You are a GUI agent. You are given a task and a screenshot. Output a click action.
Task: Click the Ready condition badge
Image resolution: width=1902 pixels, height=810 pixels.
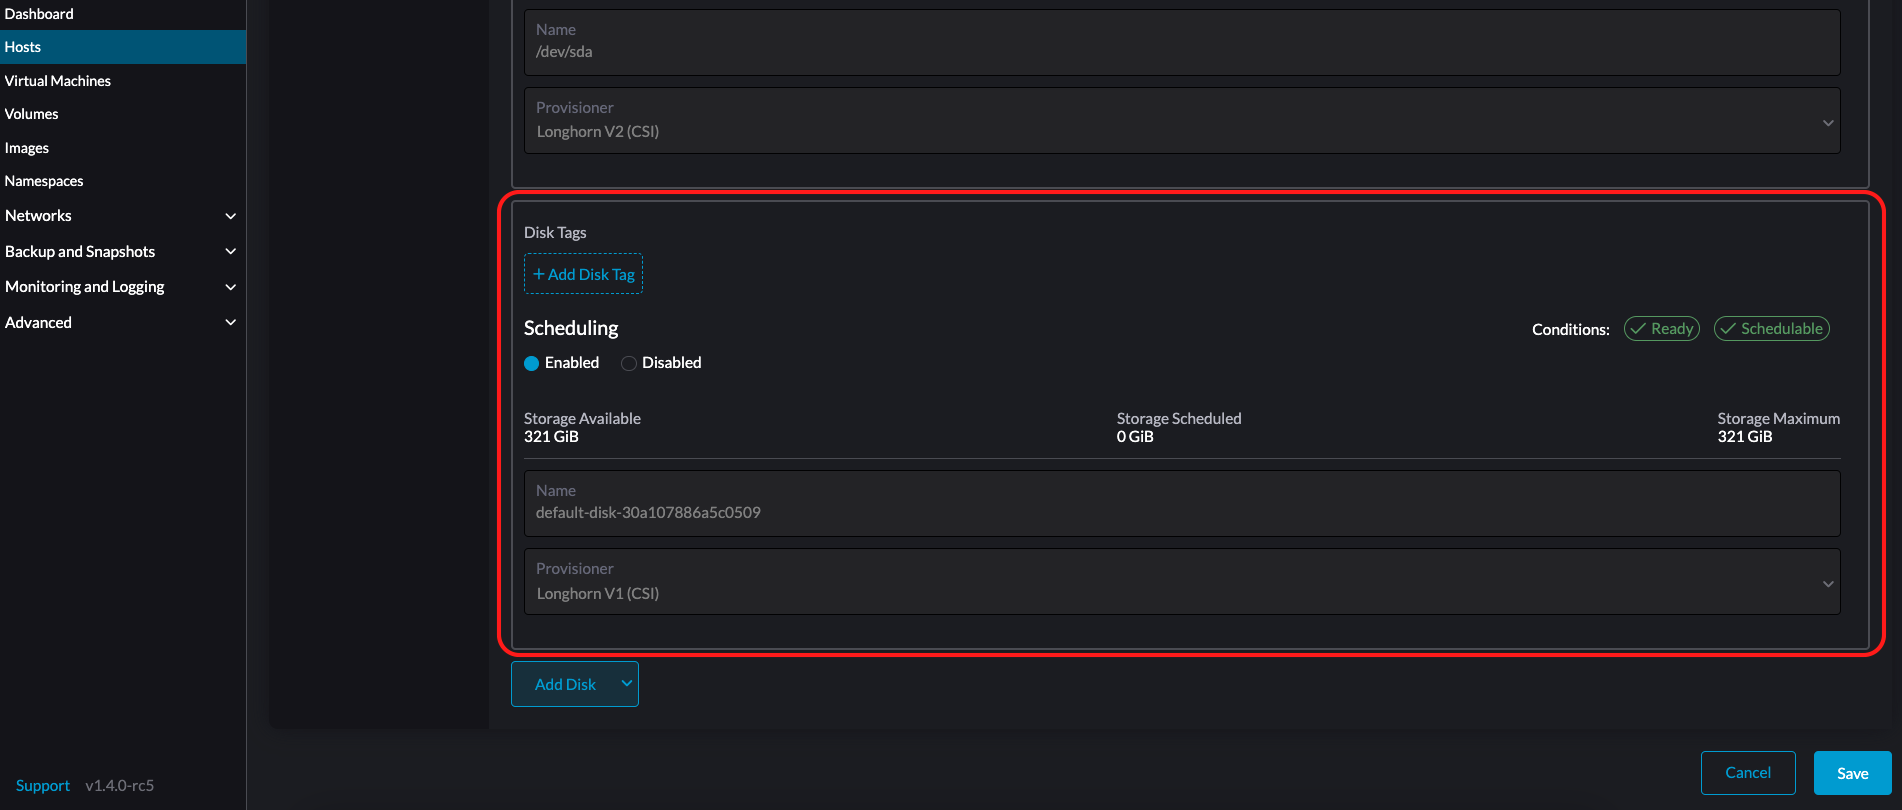click(1661, 329)
